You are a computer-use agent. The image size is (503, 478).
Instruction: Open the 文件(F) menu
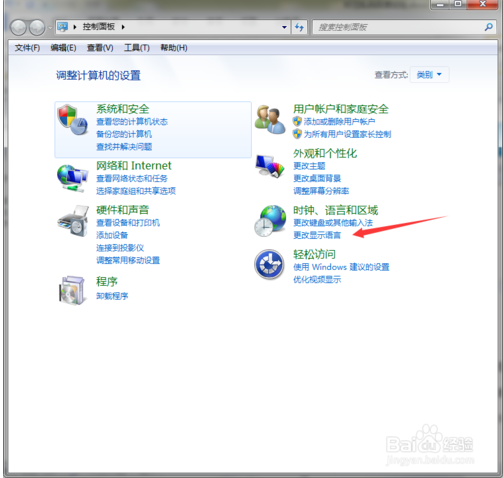pyautogui.click(x=27, y=48)
